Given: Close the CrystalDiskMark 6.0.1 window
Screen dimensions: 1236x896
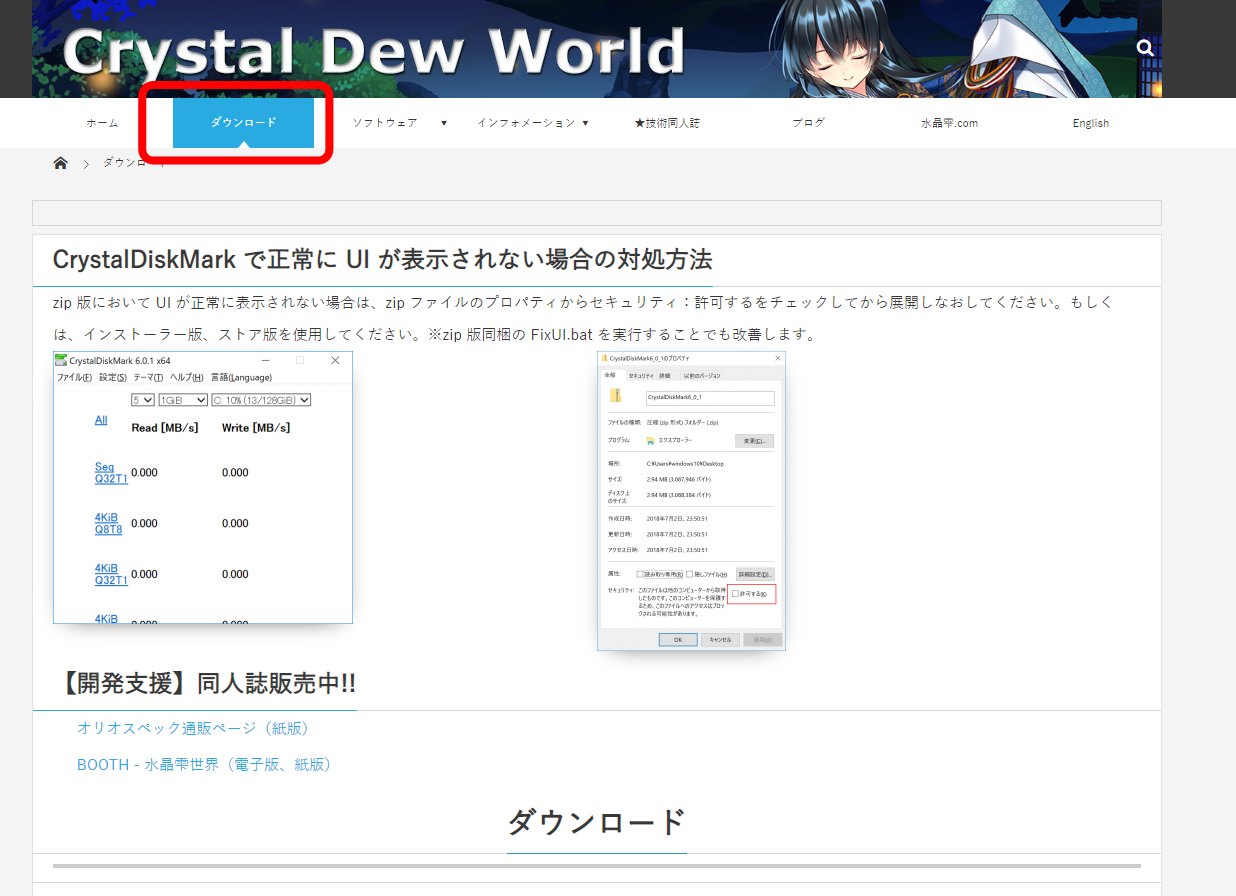Looking at the screenshot, I should click(335, 360).
